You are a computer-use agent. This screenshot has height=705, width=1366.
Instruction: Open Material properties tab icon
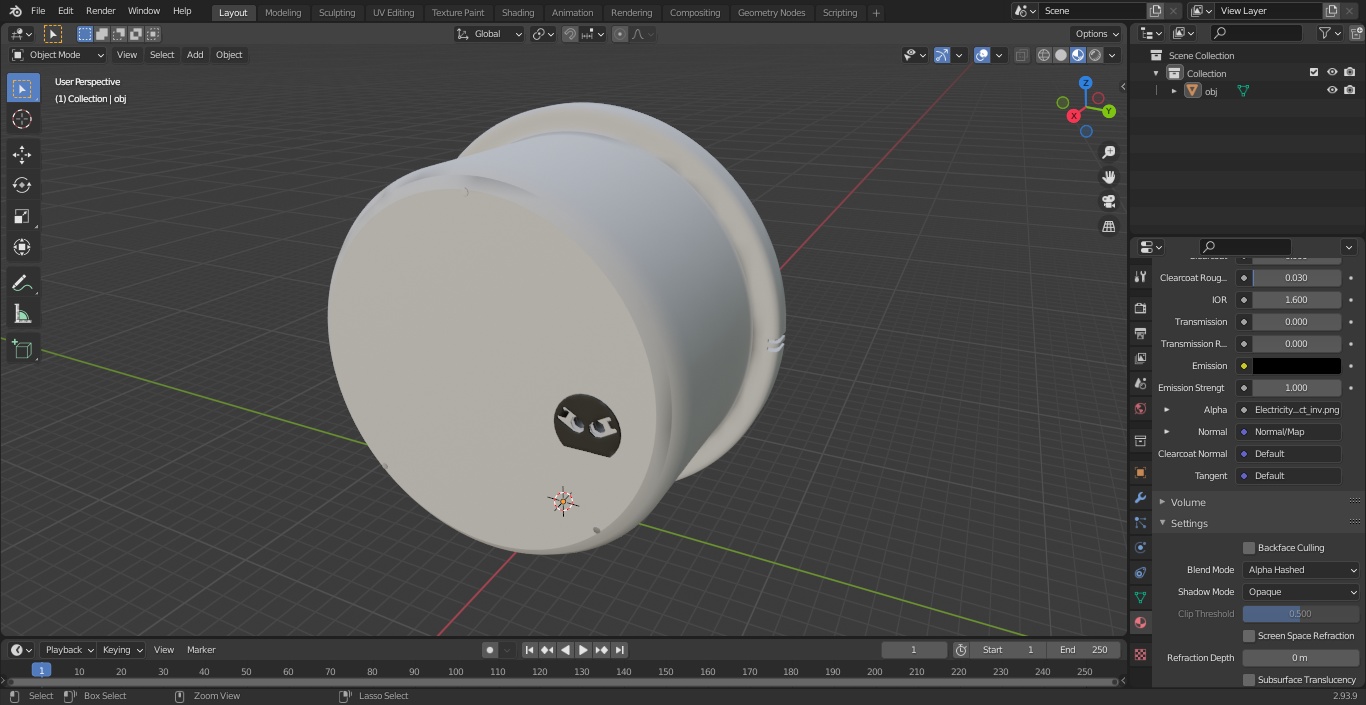1140,622
